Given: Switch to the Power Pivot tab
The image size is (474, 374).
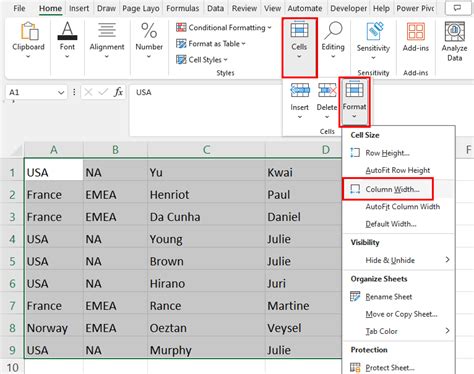Looking at the screenshot, I should [415, 8].
